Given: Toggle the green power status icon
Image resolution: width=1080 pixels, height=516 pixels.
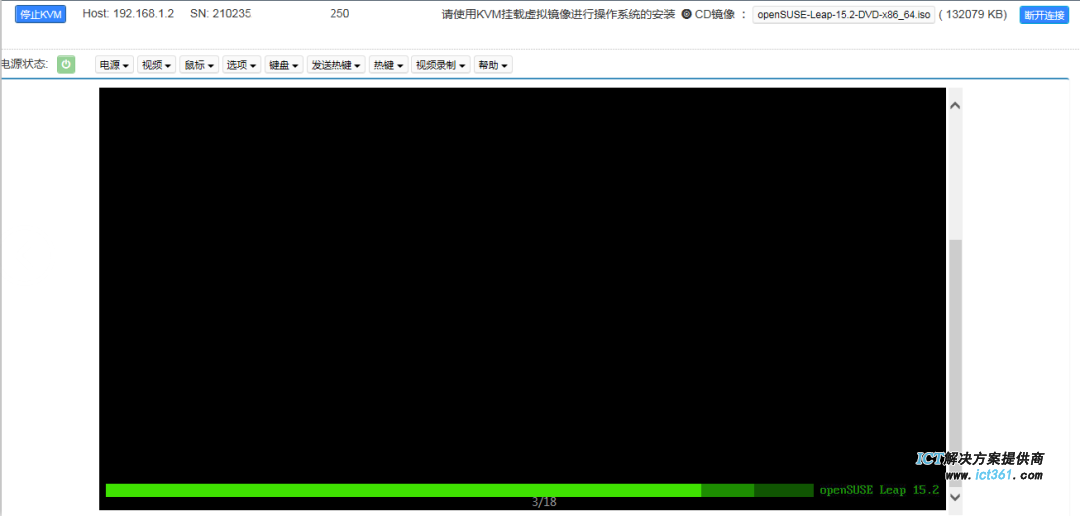Looking at the screenshot, I should point(66,65).
